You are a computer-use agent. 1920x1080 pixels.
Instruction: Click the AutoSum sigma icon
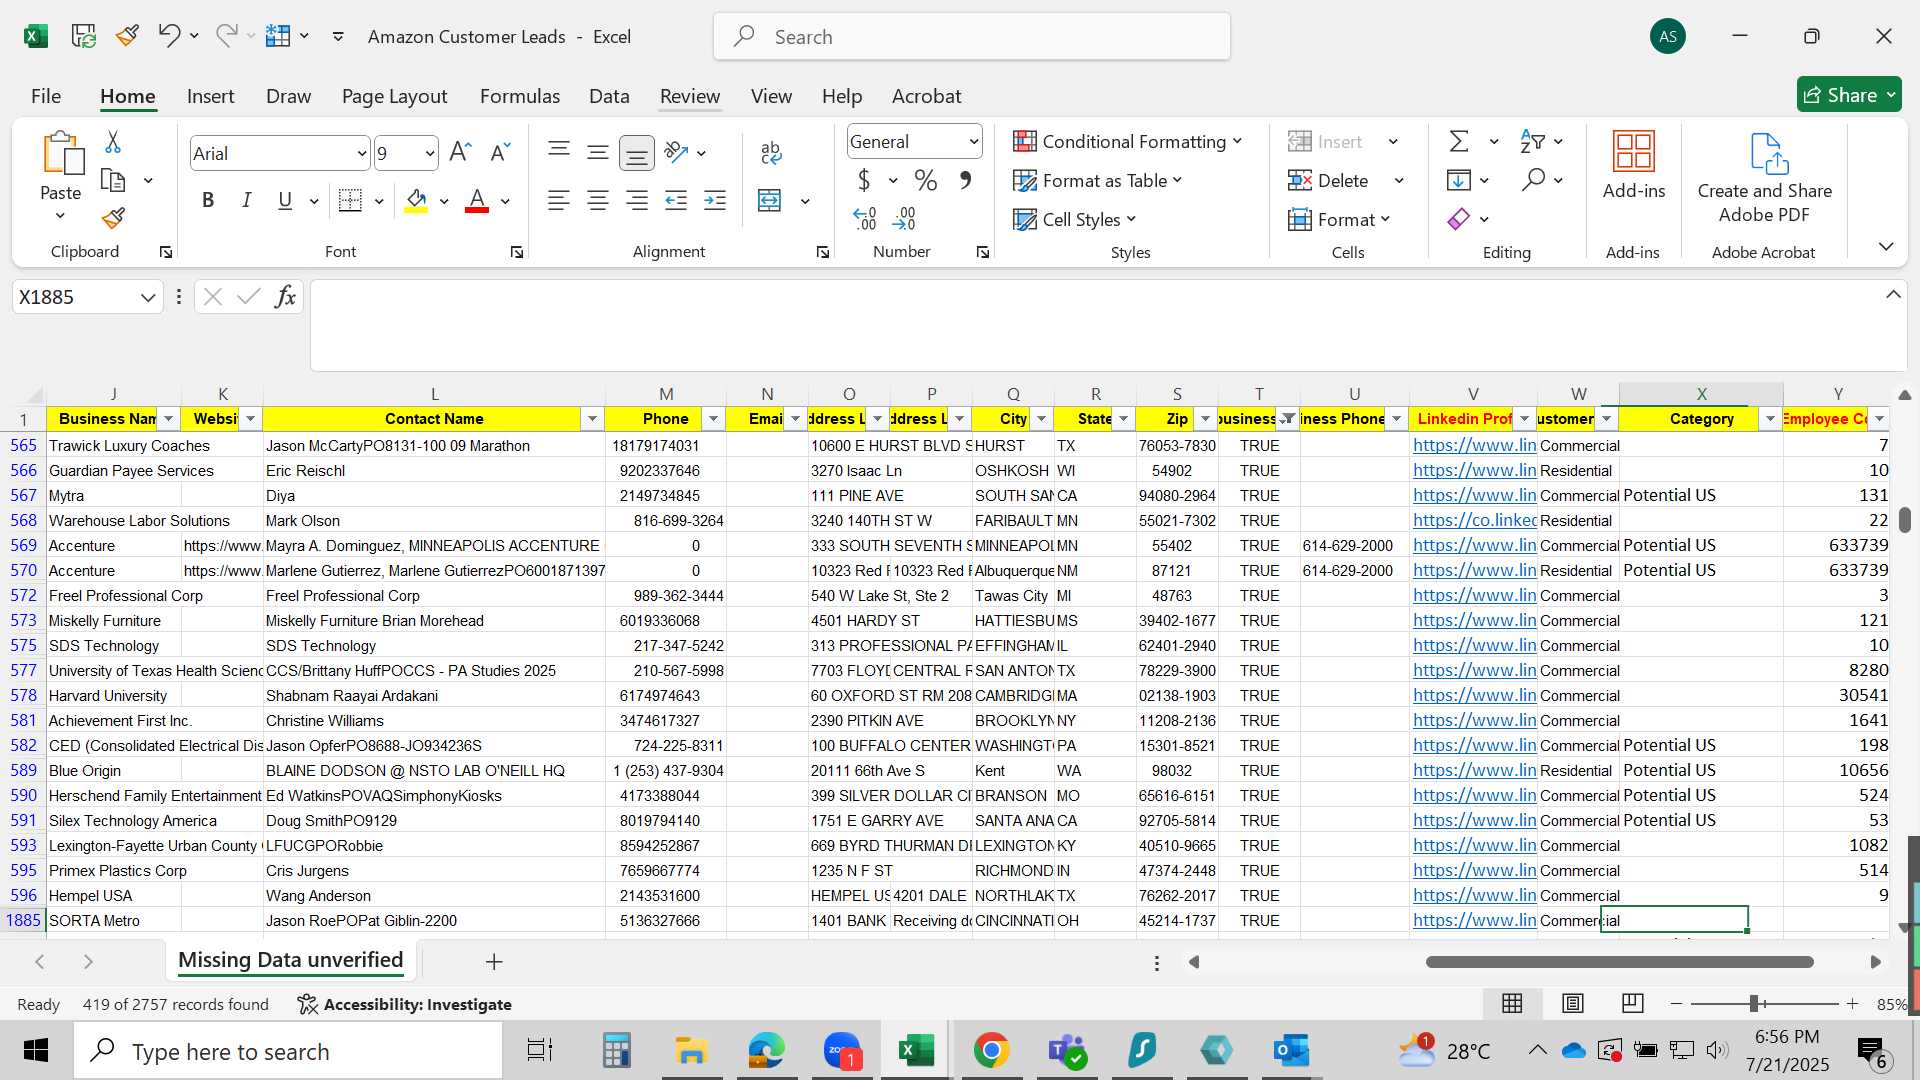[x=1459, y=141]
